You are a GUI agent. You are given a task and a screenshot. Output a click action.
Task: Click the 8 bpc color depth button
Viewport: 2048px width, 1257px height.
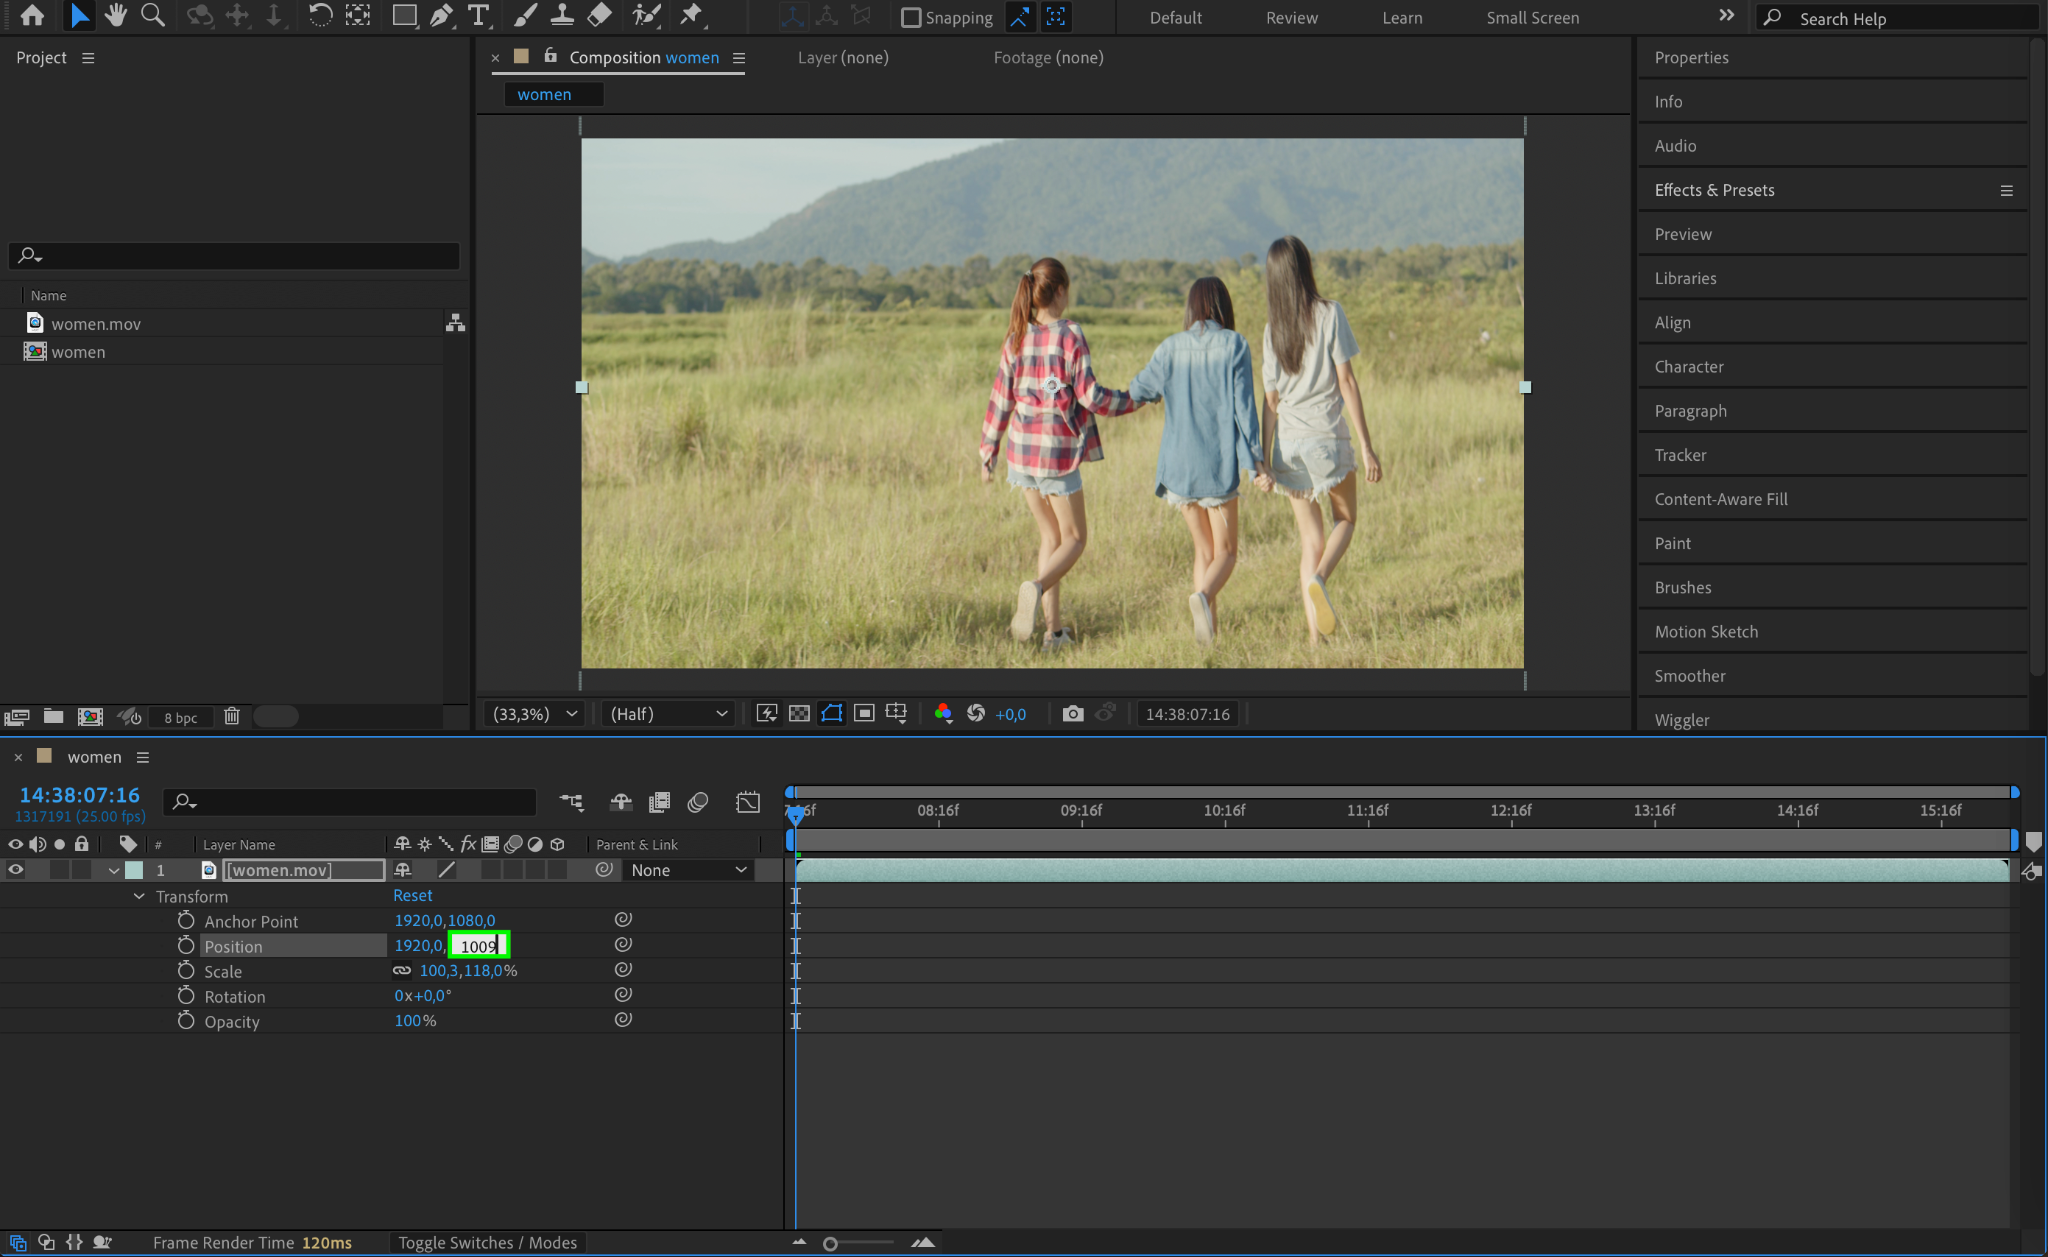(180, 717)
